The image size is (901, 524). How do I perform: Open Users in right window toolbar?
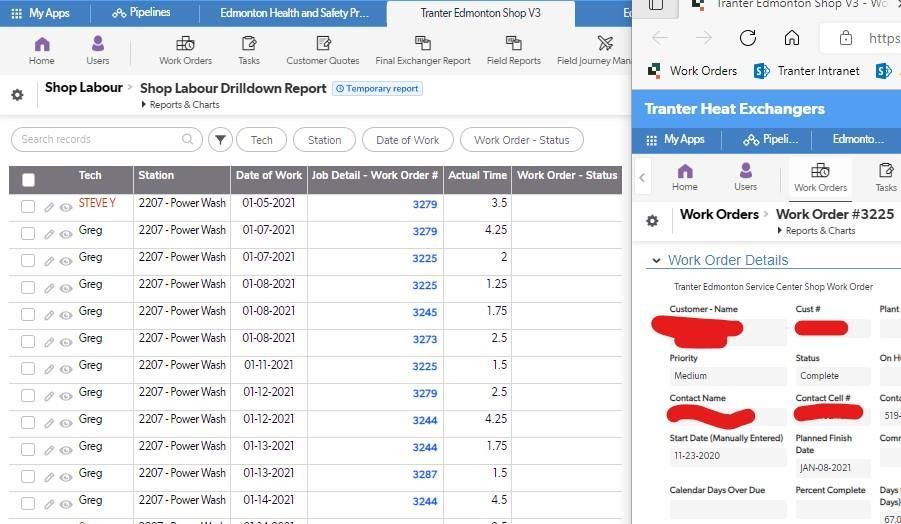click(x=745, y=177)
